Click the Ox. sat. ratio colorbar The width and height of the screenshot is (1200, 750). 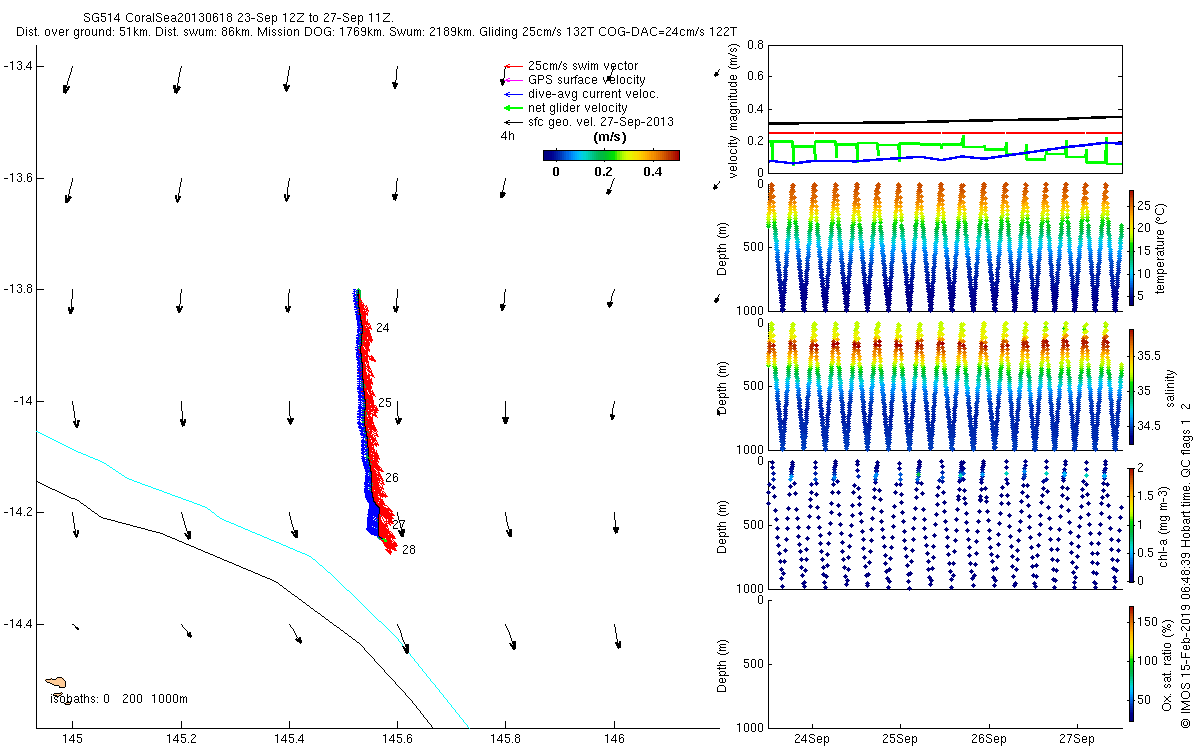click(x=1131, y=664)
